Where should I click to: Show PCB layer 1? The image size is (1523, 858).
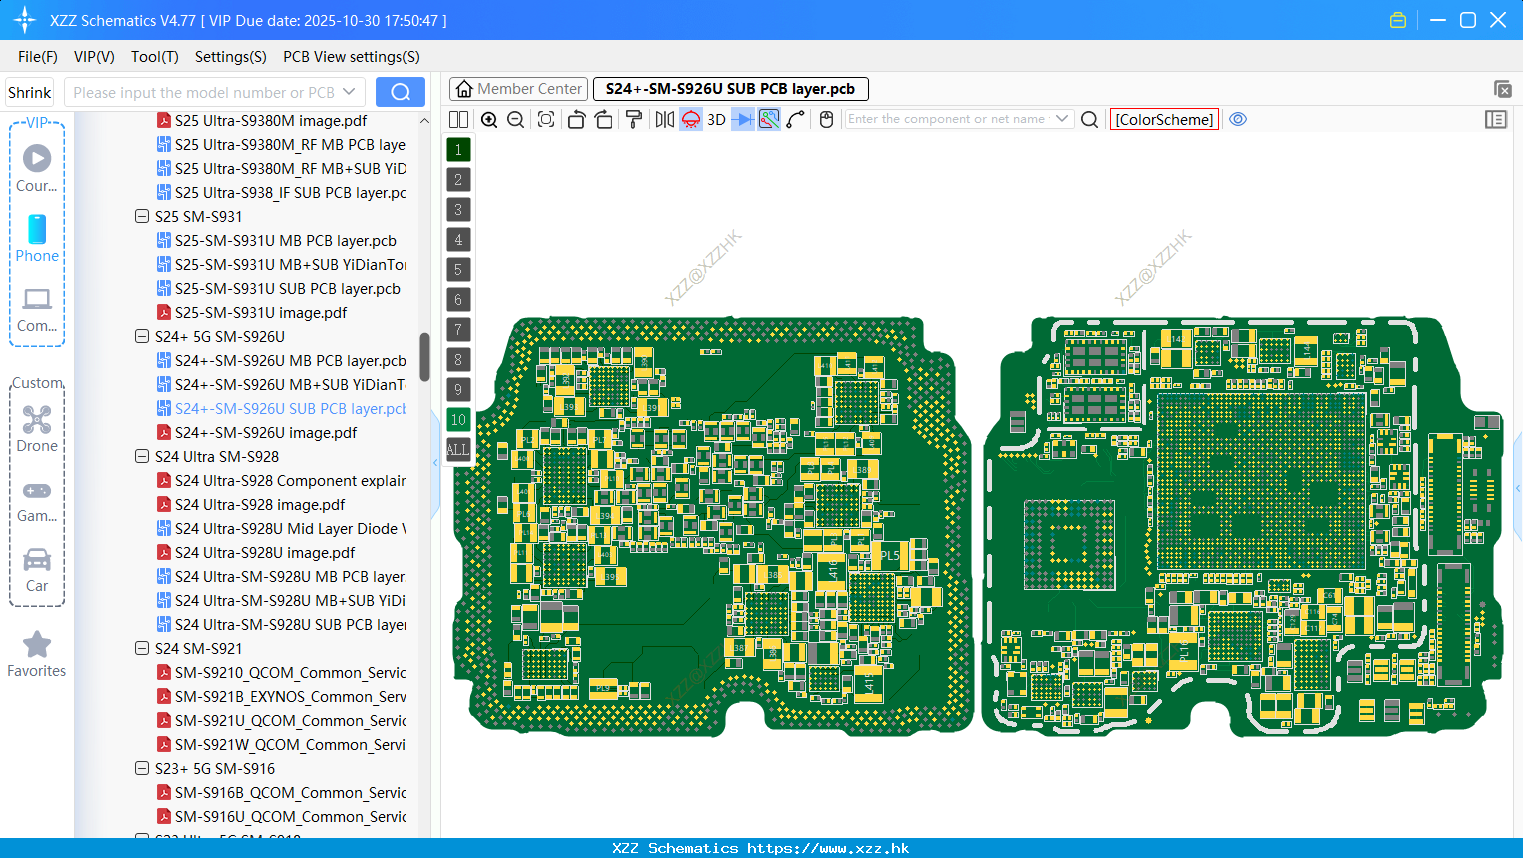click(x=458, y=149)
